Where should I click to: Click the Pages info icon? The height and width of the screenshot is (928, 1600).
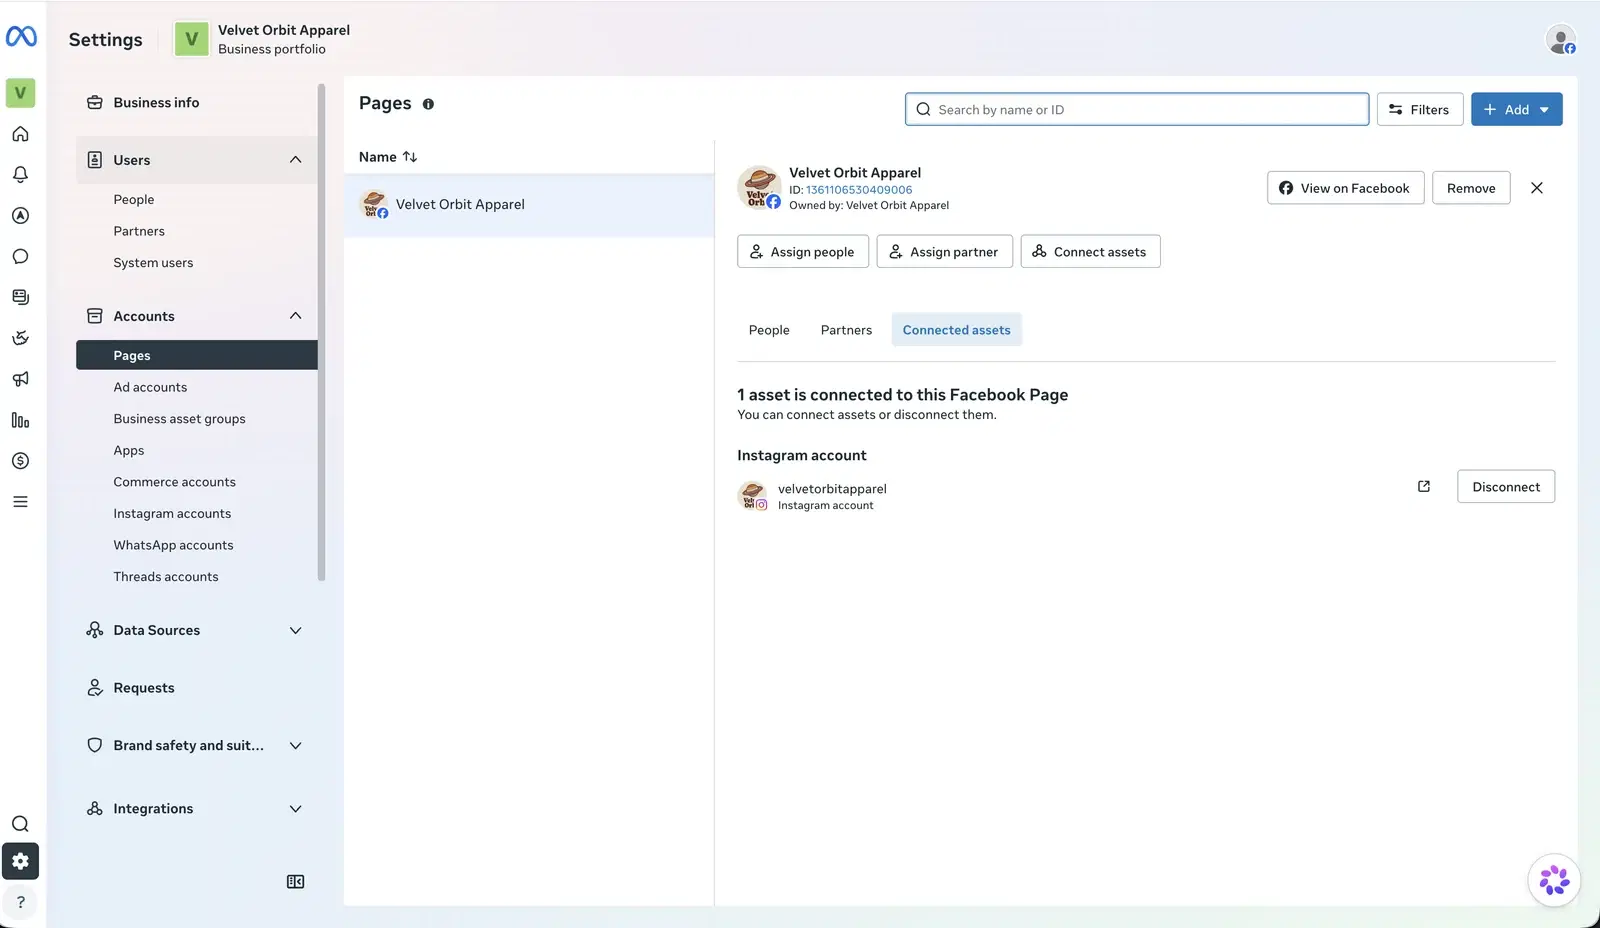pyautogui.click(x=428, y=104)
